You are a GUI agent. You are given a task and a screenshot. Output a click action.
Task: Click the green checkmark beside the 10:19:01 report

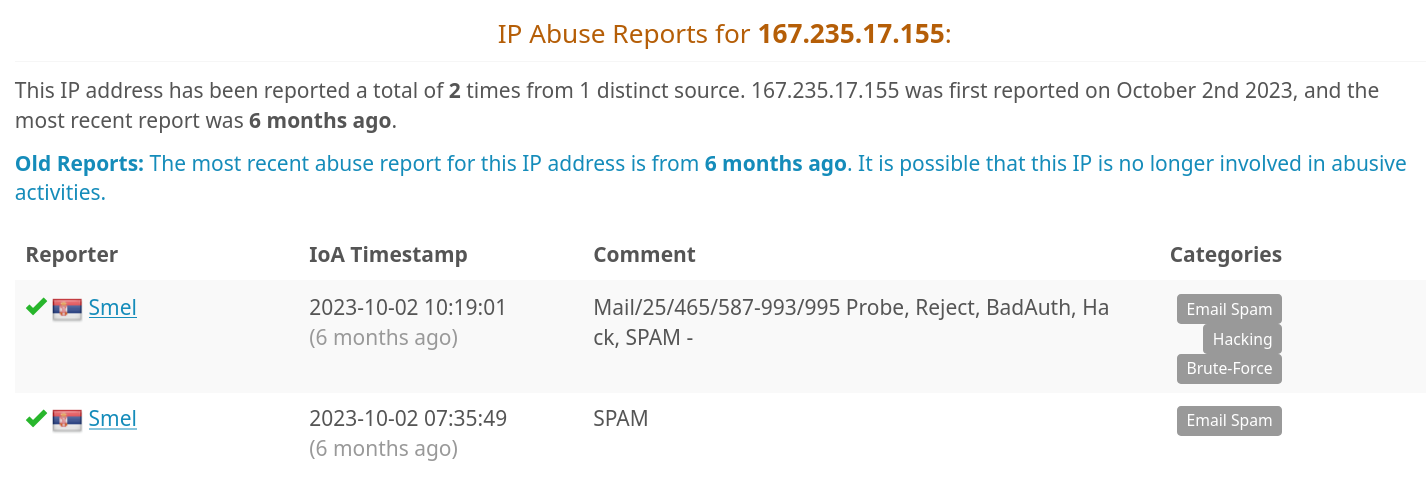click(37, 307)
